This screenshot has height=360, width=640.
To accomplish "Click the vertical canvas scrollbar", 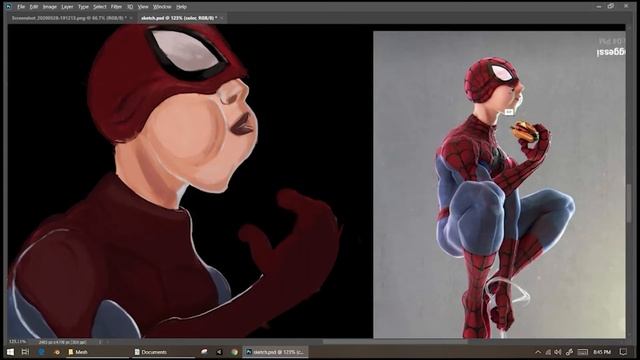I will 629,203.
